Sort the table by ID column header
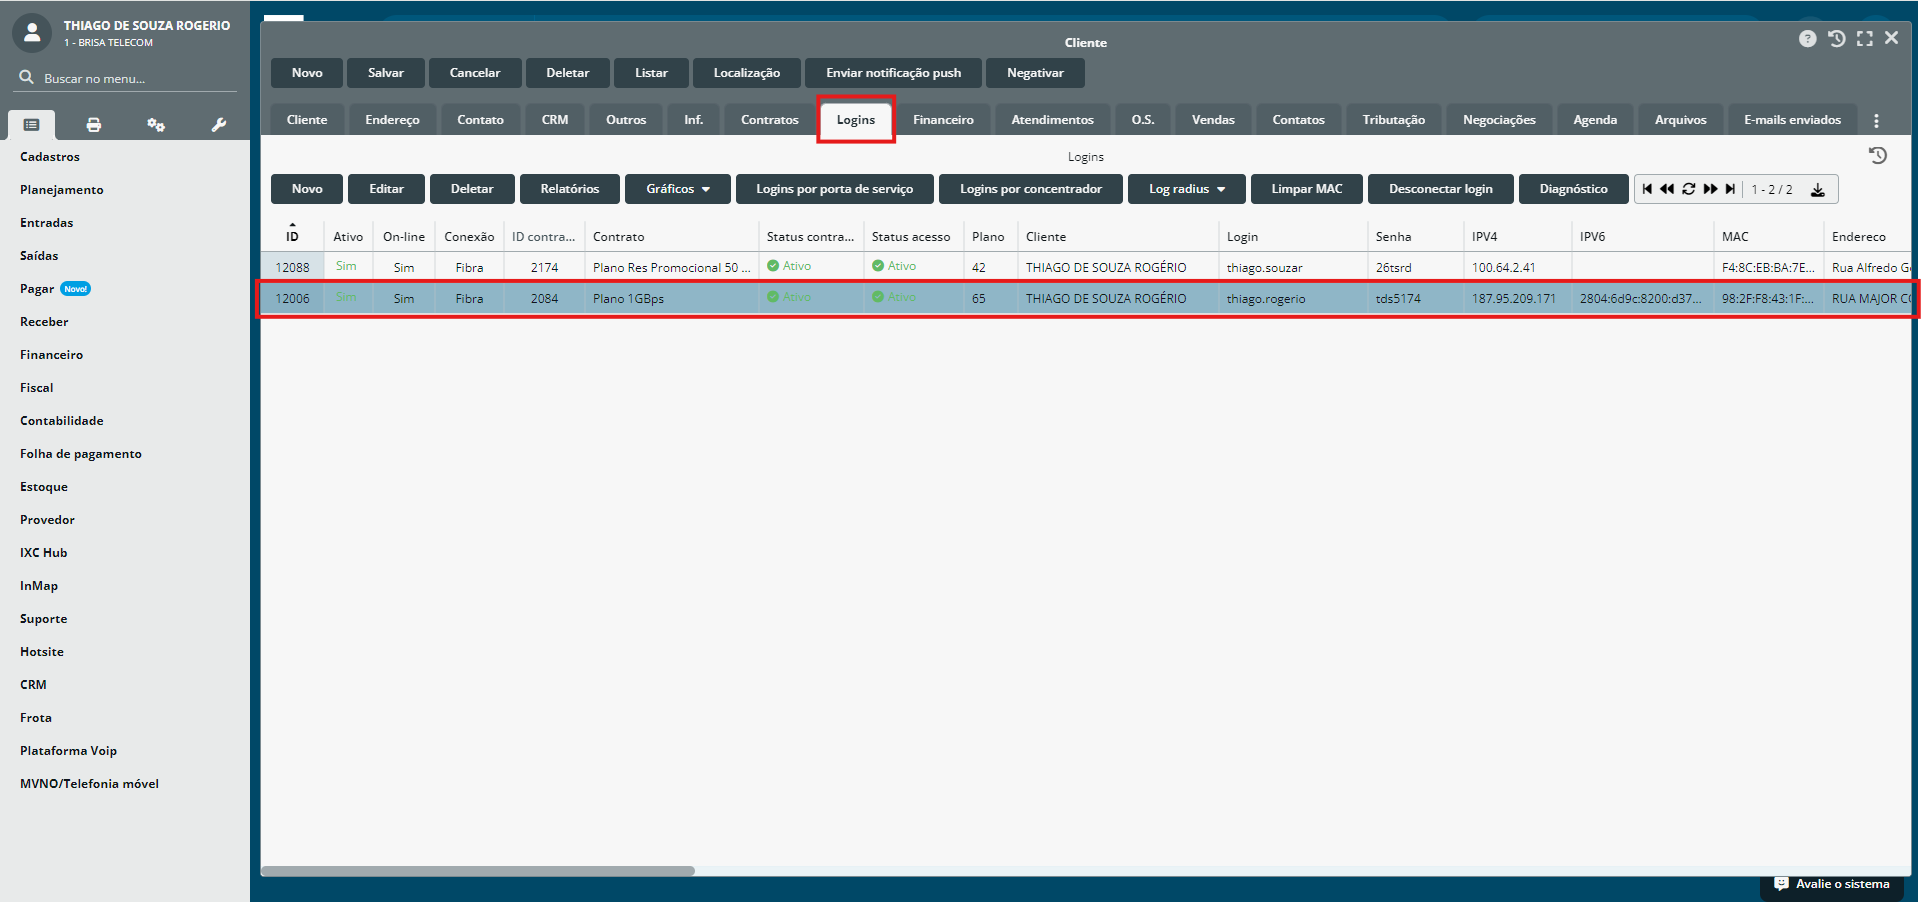Screen dimensions: 1921x902 pos(292,236)
